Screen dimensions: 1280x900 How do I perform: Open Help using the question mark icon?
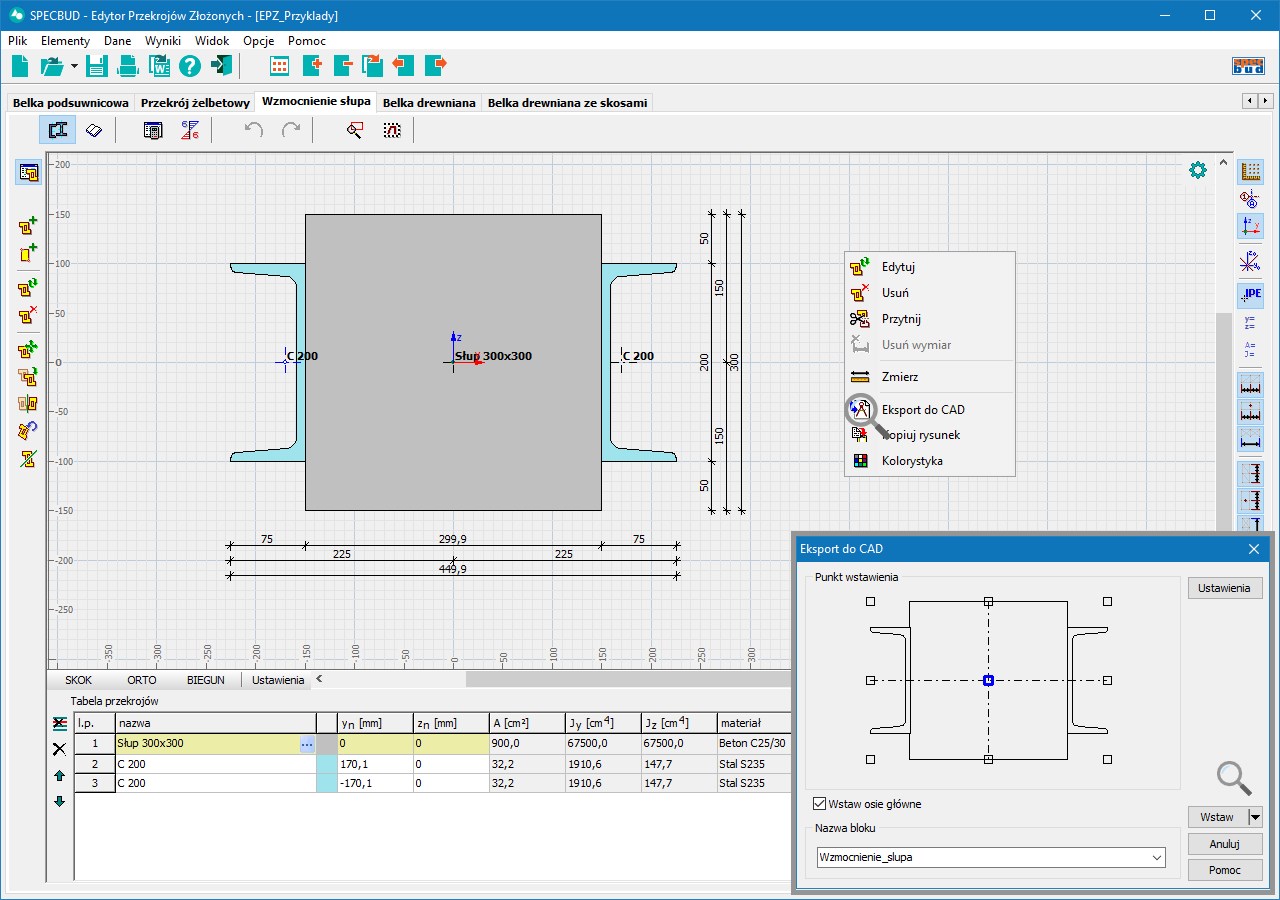point(190,66)
